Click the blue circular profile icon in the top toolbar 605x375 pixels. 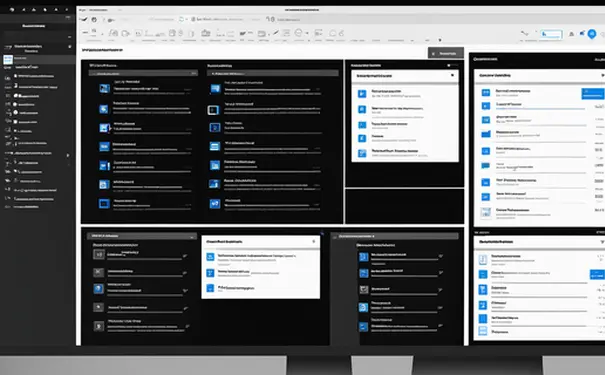point(591,34)
